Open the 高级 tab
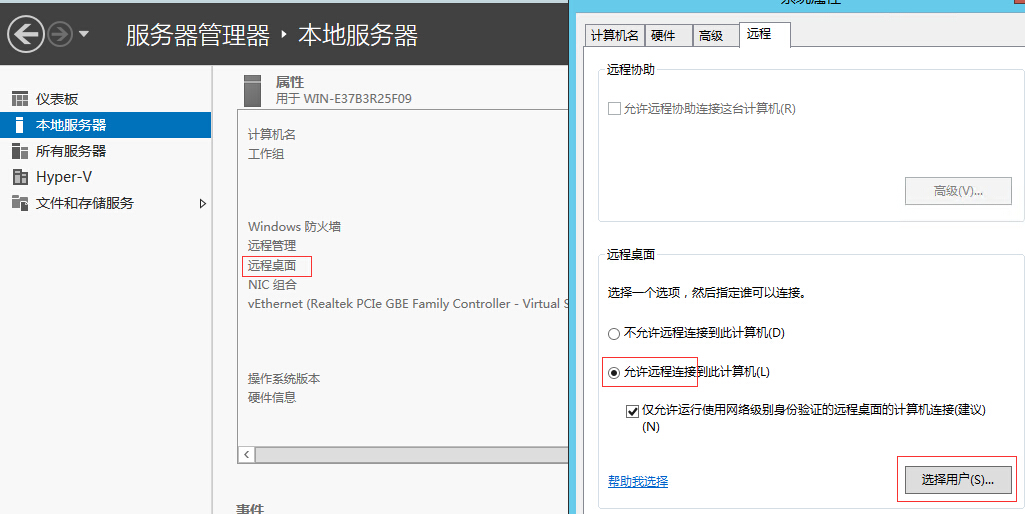The width and height of the screenshot is (1025, 514). pyautogui.click(x=711, y=35)
